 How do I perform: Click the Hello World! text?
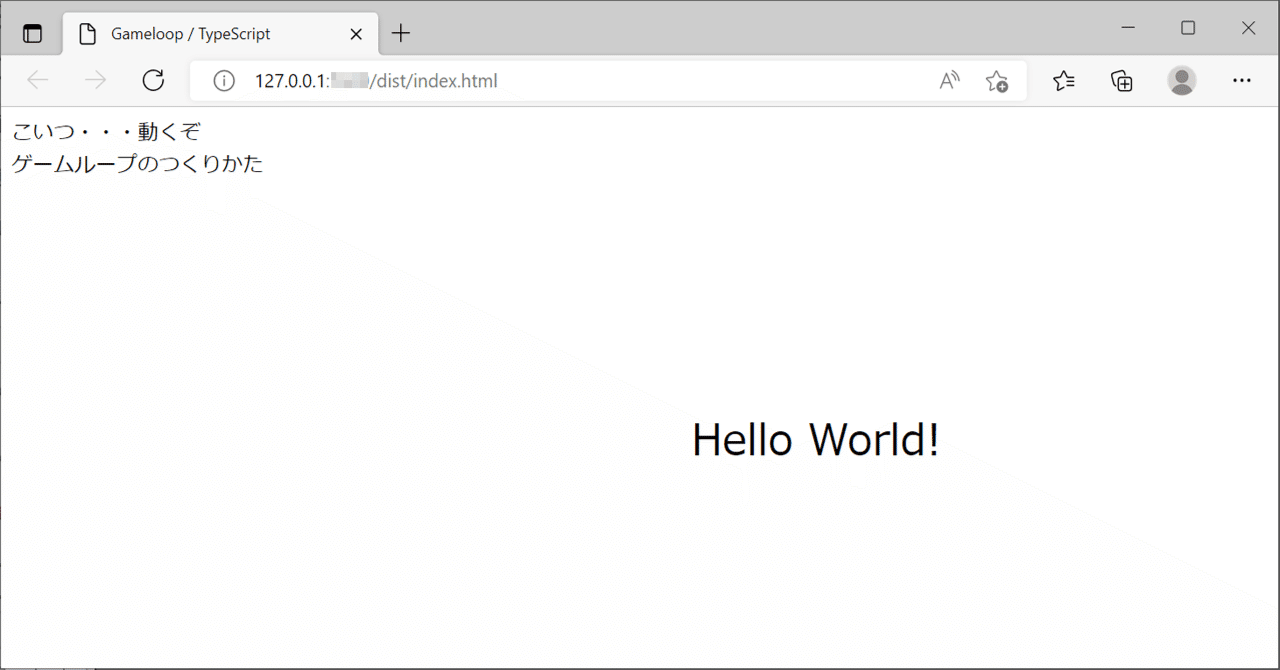point(815,439)
